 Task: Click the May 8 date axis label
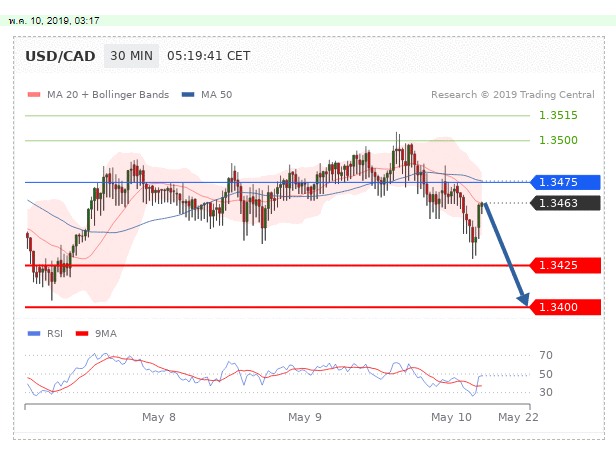(159, 417)
